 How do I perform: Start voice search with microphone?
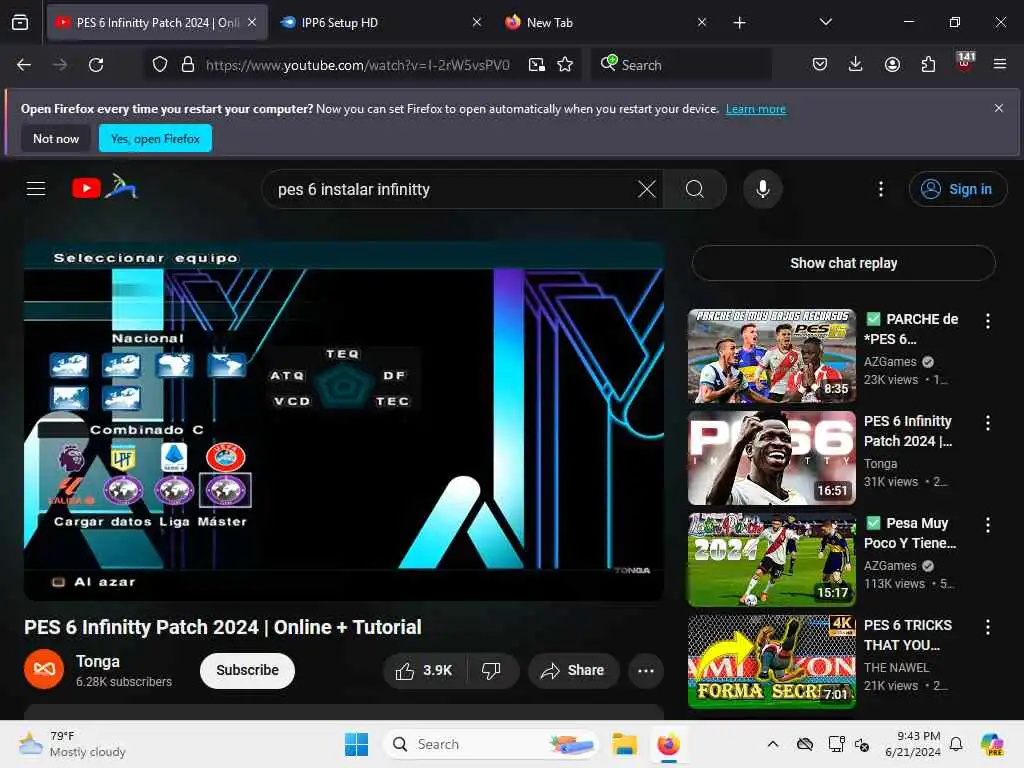pos(762,189)
